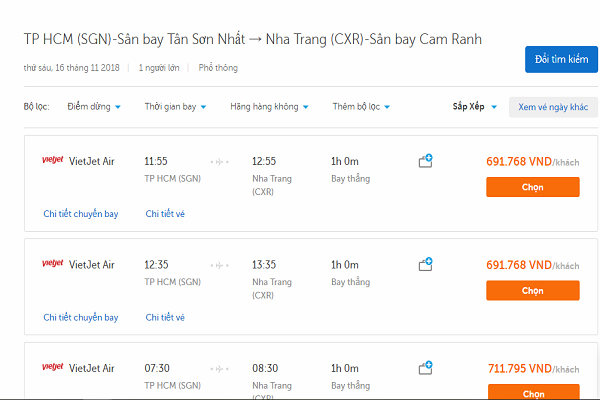This screenshot has width=600, height=400.
Task: Open the Hãng hàng không filter dropdown
Action: pyautogui.click(x=269, y=107)
